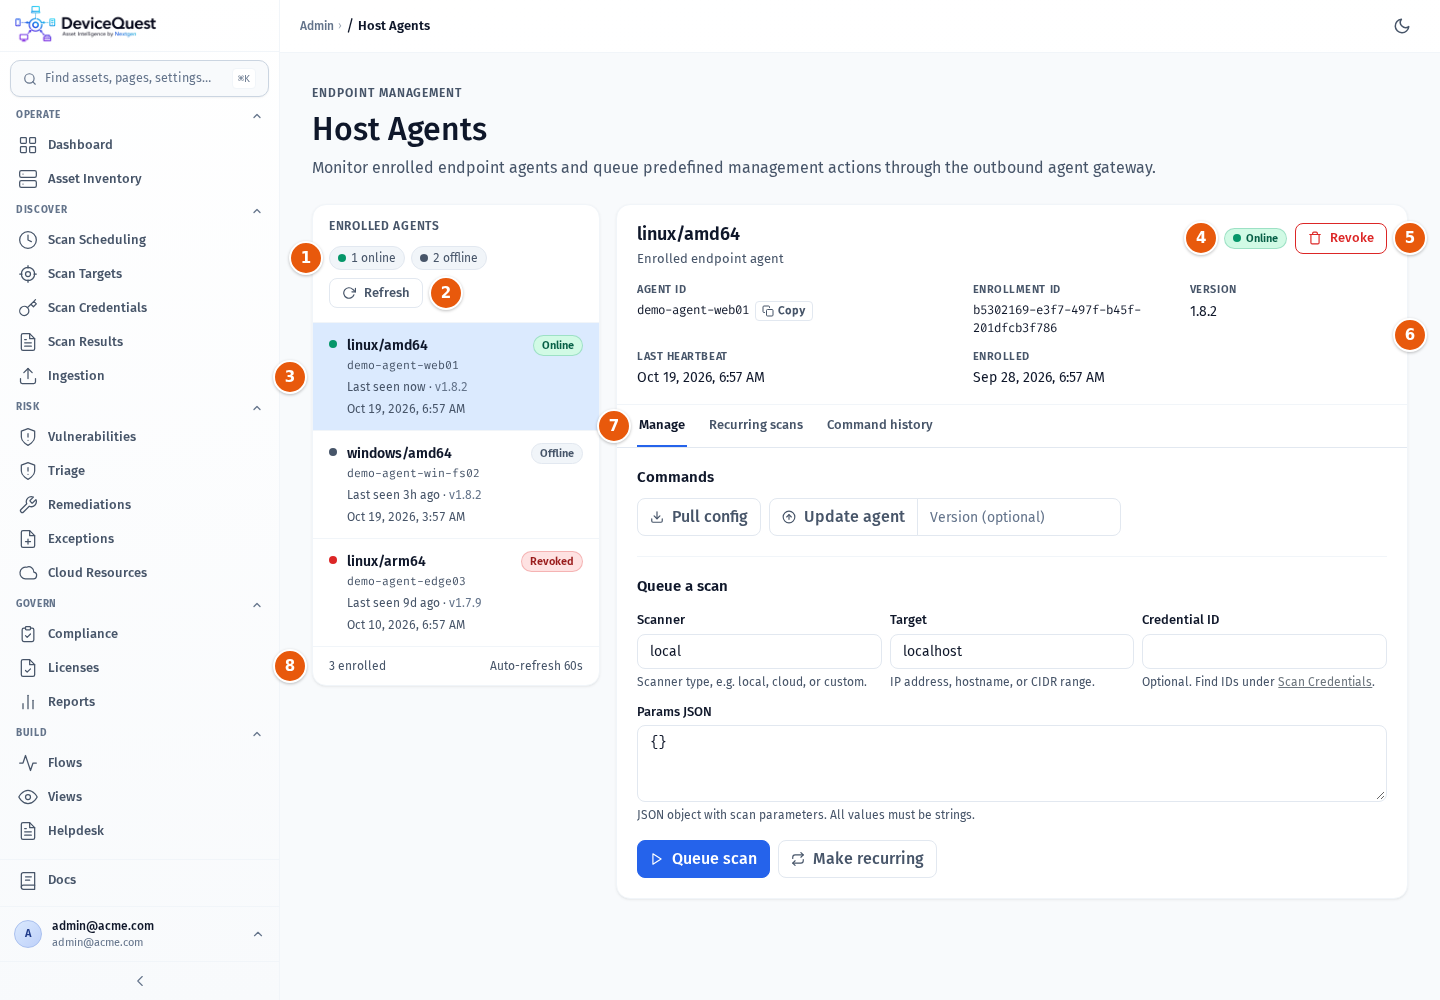Select the linux/arm64 revoked agent
This screenshot has height=1000, width=1440.
pyautogui.click(x=456, y=593)
